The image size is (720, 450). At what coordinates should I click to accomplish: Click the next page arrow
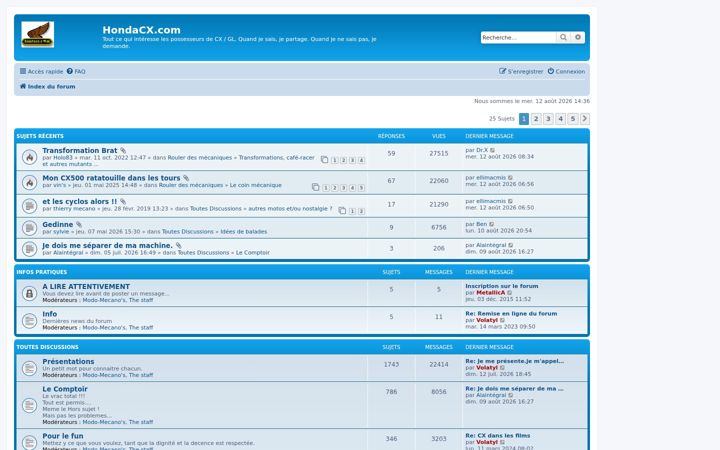585,119
